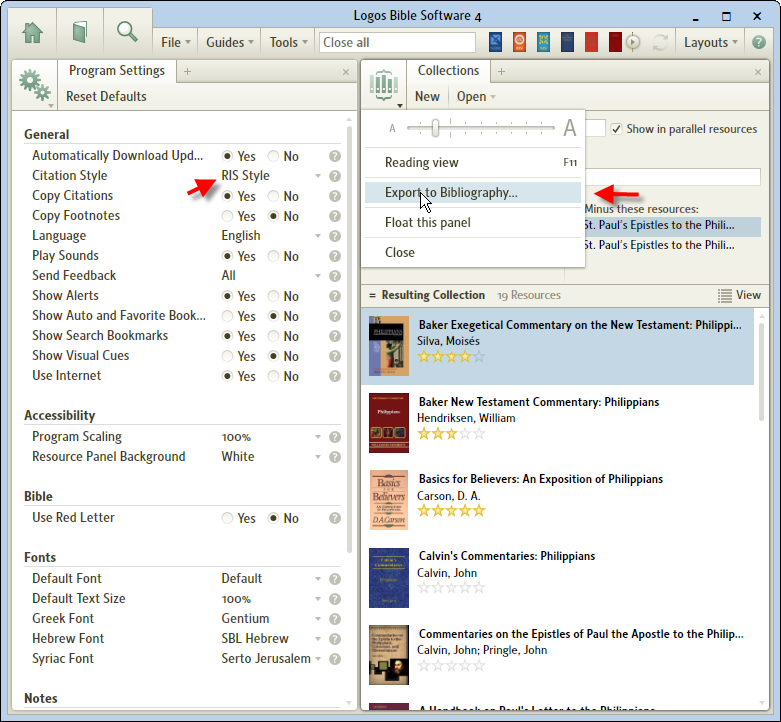Set Play Sounds to No
Viewport: 781px width, 722px height.
273,256
